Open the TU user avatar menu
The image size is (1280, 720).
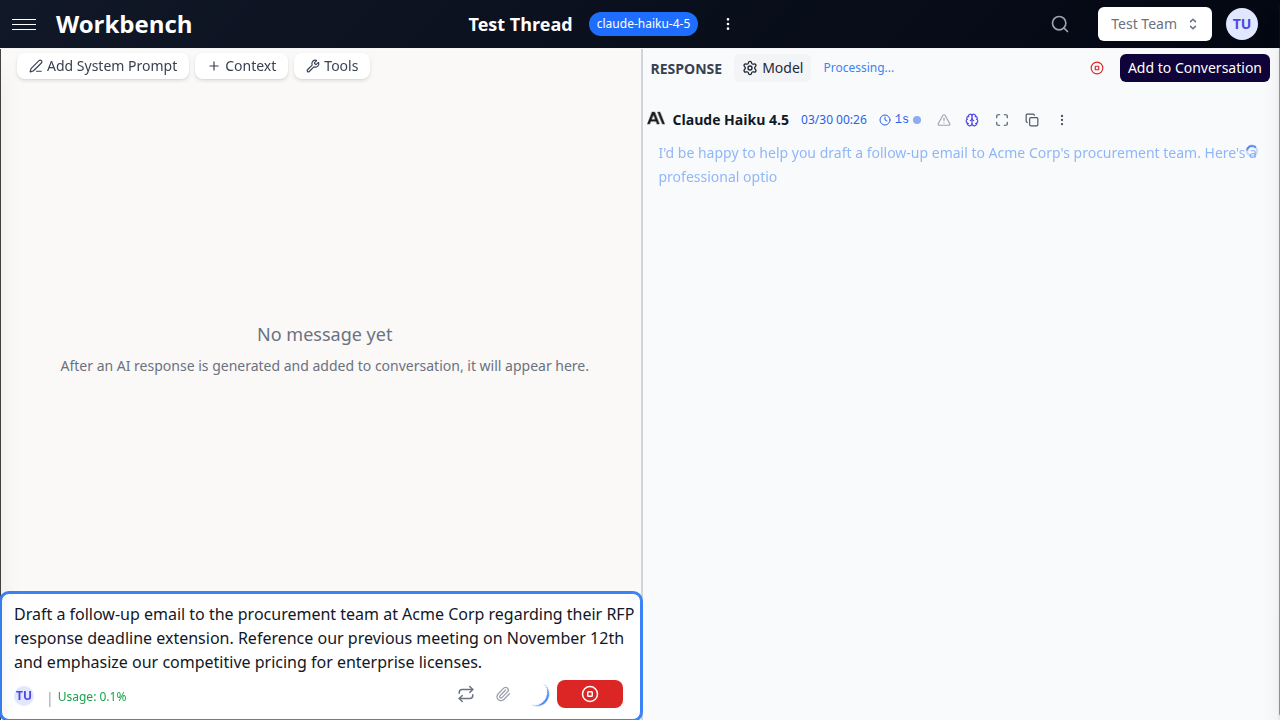(x=1242, y=24)
